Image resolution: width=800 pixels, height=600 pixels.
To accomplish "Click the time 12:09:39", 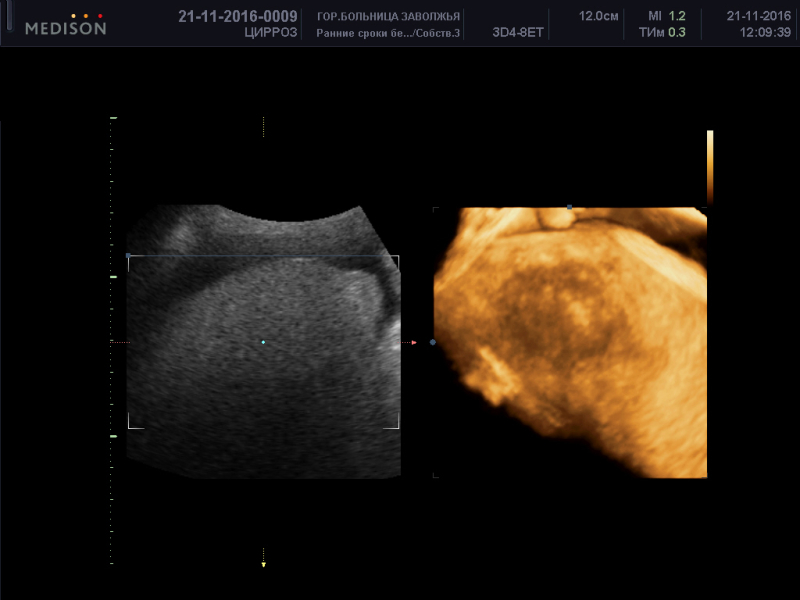I will [x=765, y=33].
